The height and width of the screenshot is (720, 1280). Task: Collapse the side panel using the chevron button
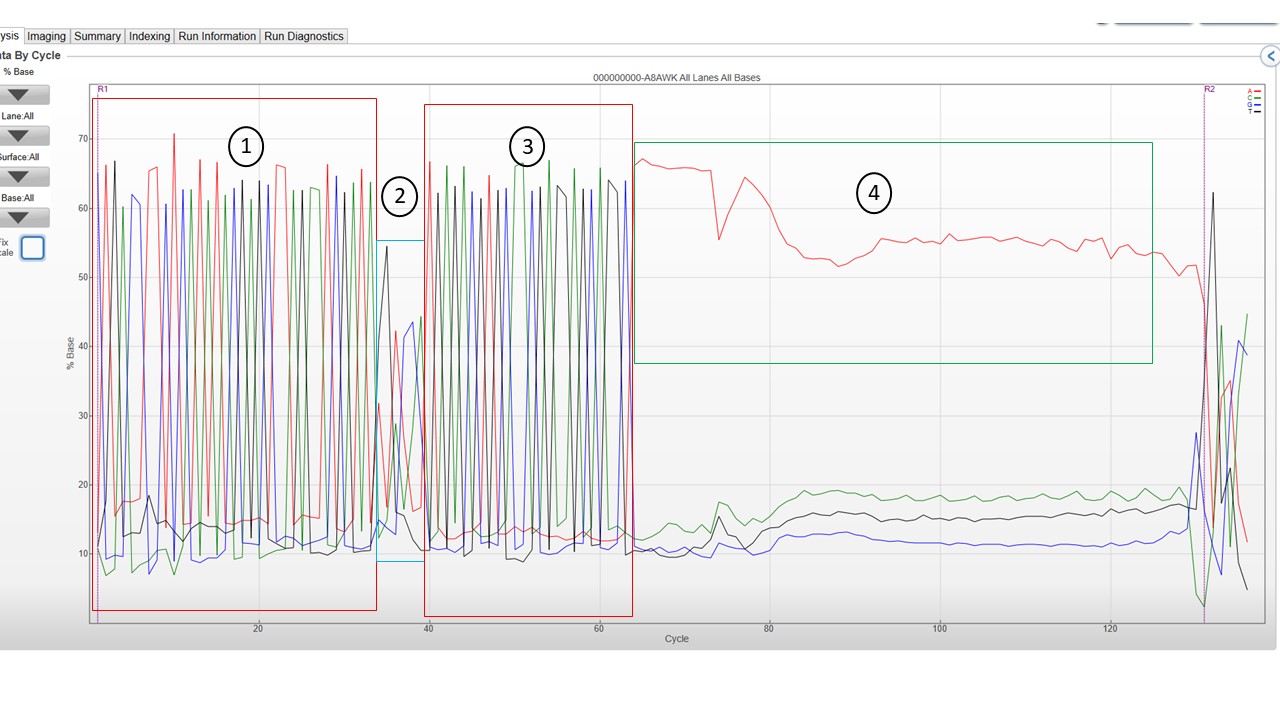(1269, 57)
